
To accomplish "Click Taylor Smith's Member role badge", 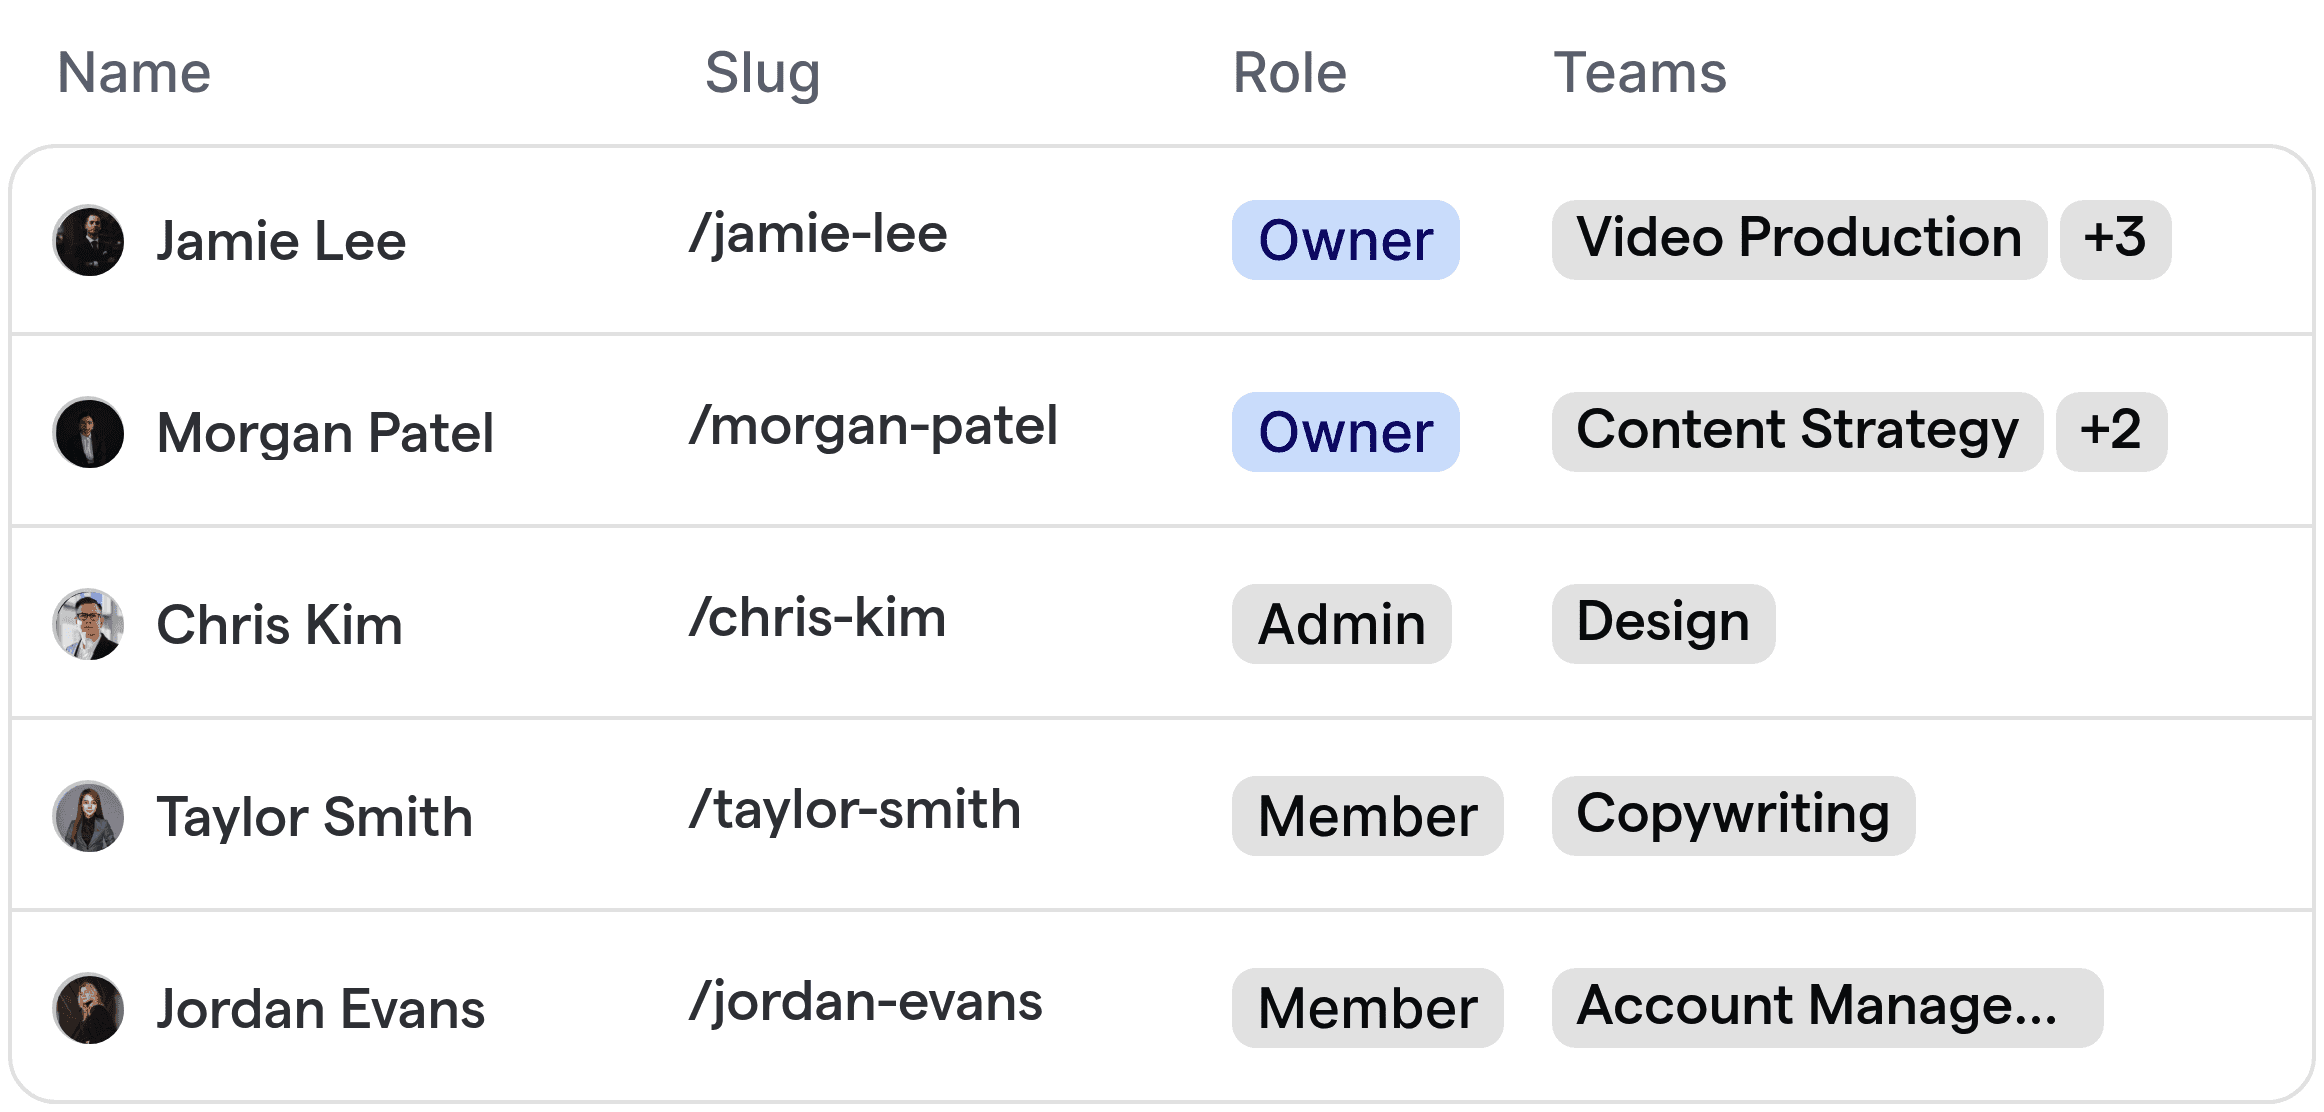I will coord(1367,816).
